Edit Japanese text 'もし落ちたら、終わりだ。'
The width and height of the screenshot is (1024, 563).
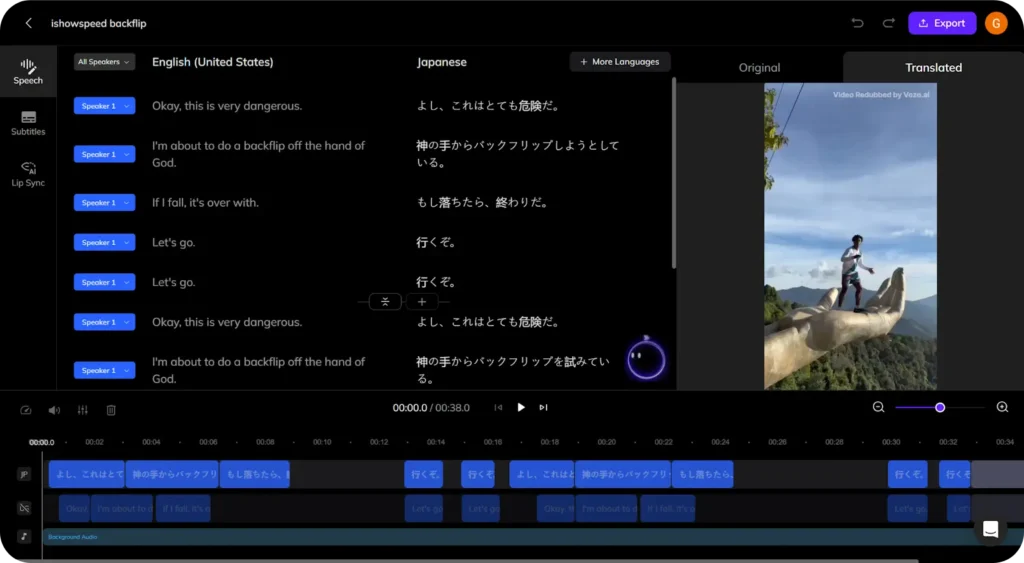click(x=483, y=202)
